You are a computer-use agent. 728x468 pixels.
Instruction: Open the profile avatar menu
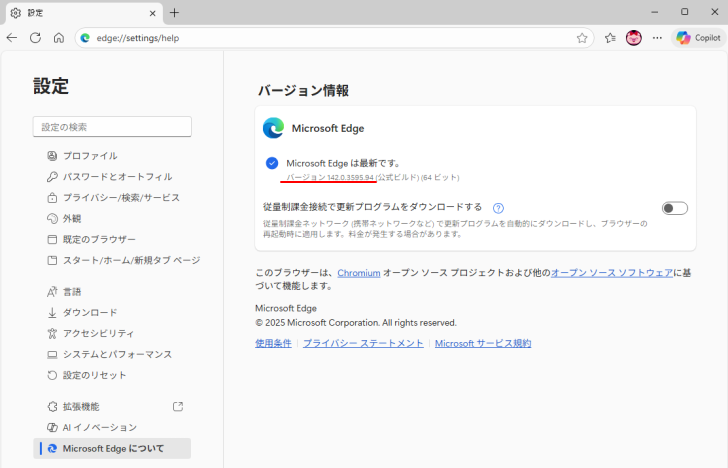point(634,38)
